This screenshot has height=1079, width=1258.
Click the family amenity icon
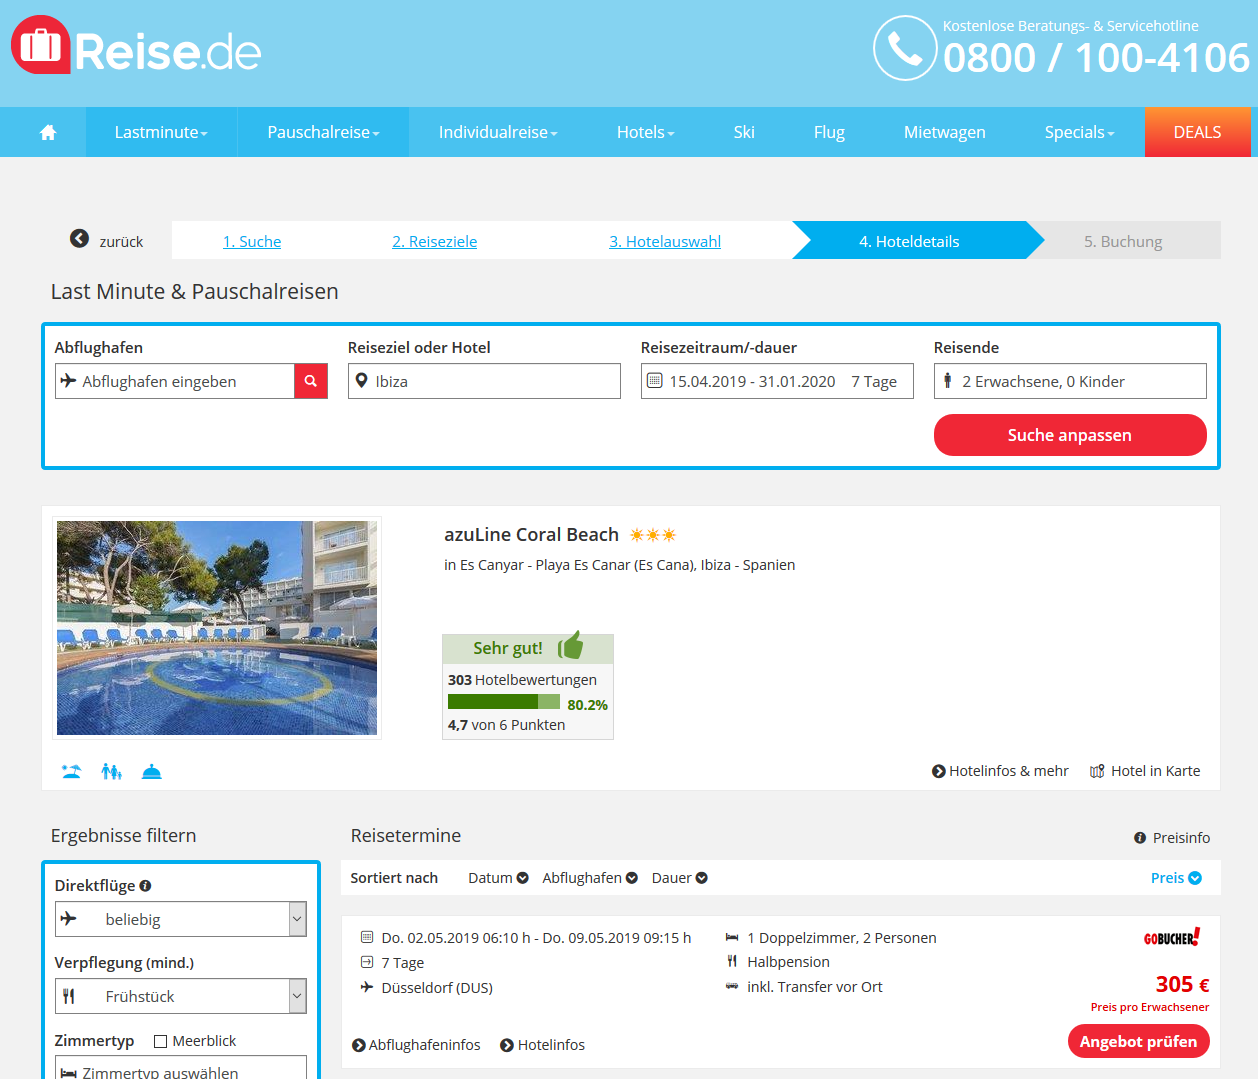[x=111, y=771]
